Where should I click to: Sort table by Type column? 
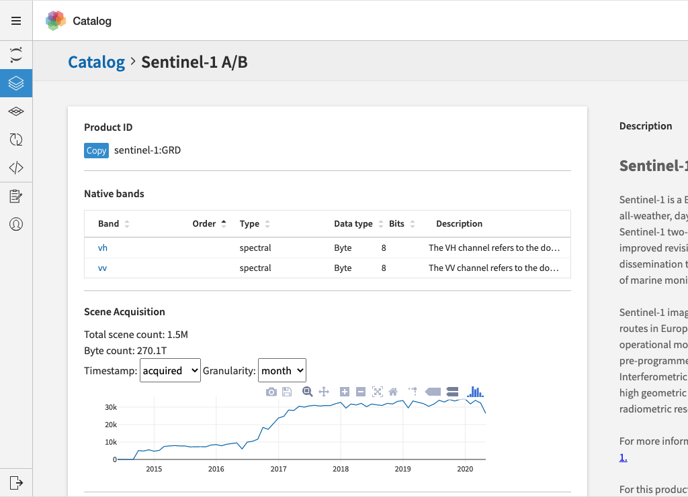click(254, 224)
